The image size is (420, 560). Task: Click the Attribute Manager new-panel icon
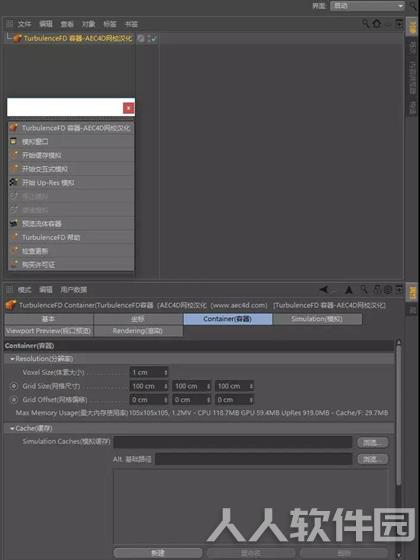click(x=399, y=289)
